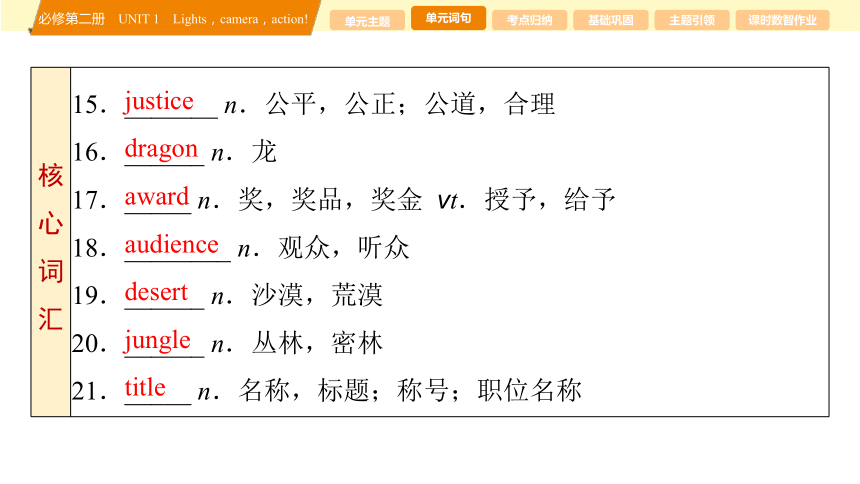Click the red word "audience"
Screen dimensions: 860x484
pos(172,245)
